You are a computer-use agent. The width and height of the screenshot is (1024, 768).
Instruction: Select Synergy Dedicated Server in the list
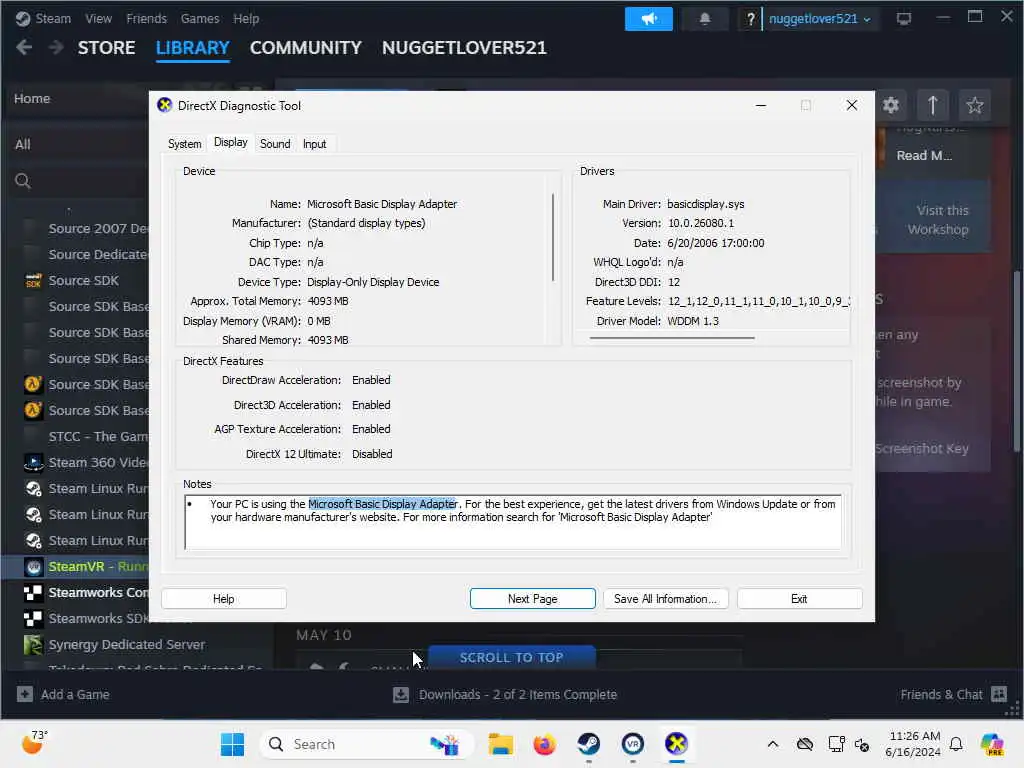tap(127, 645)
